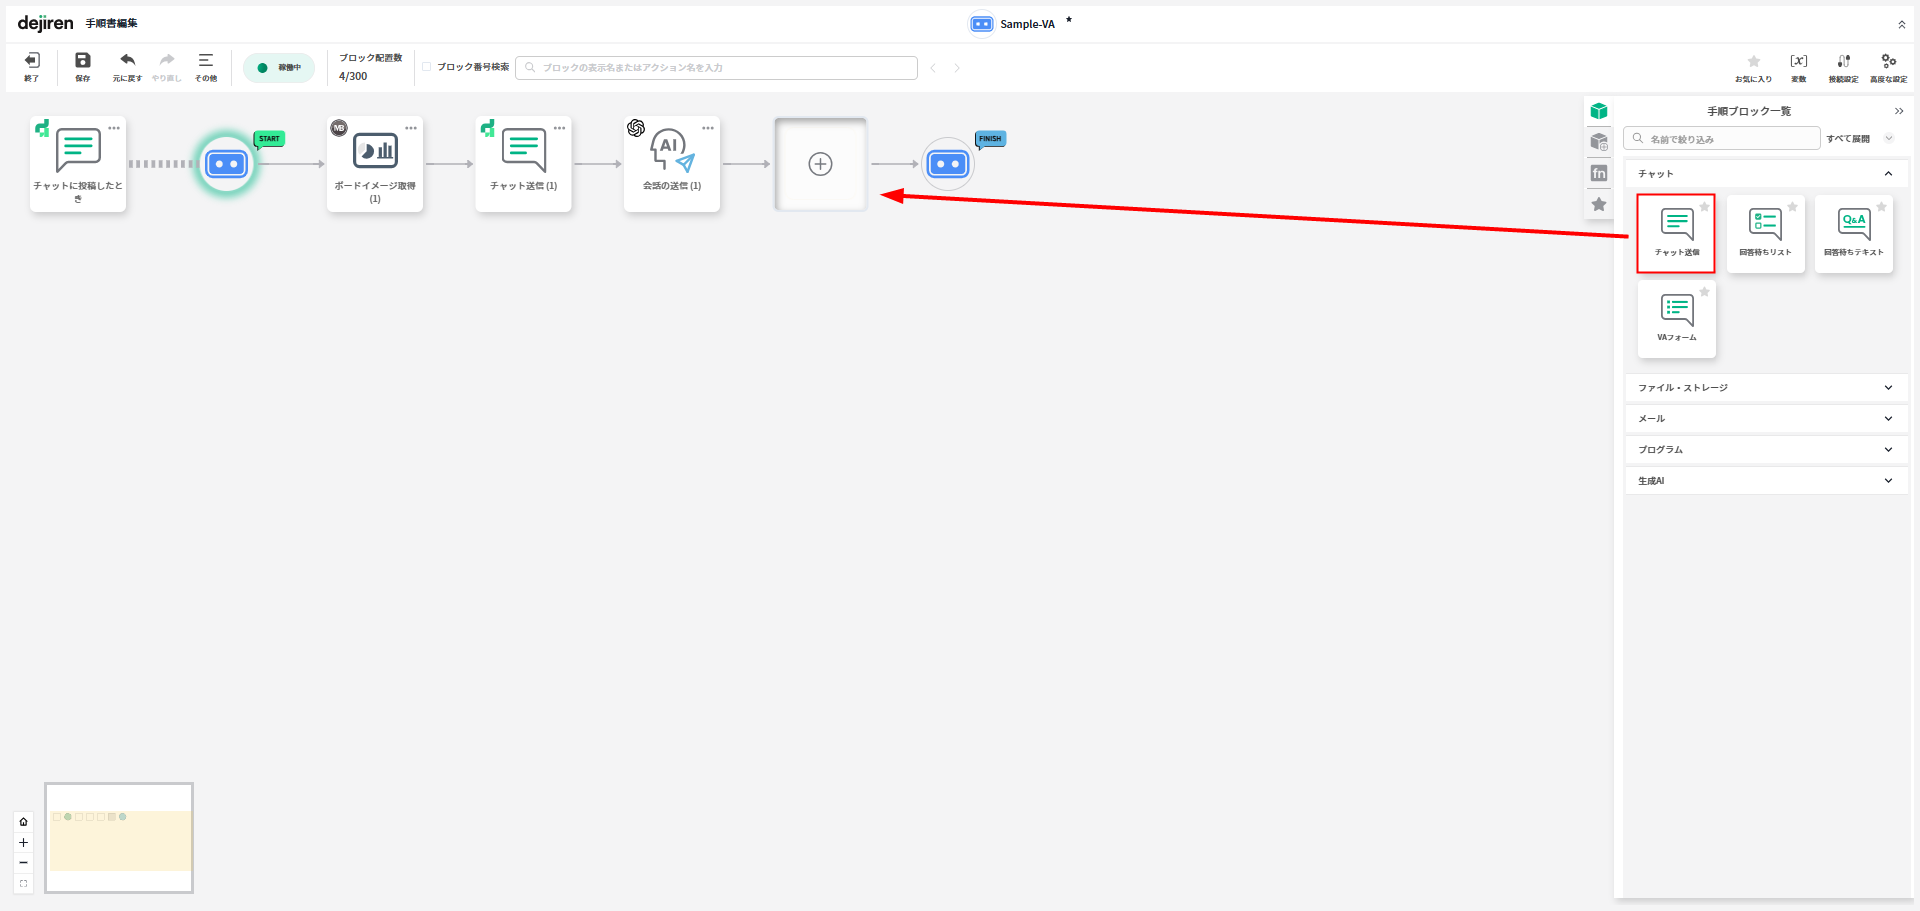Enable the ブロック番号検索 checkbox
The image size is (1920, 911).
(x=427, y=67)
